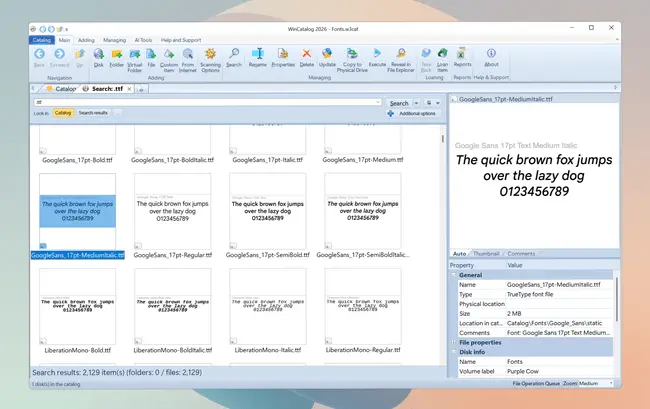Select LiberationMono-Italic.ttf thumbnail

coord(268,307)
